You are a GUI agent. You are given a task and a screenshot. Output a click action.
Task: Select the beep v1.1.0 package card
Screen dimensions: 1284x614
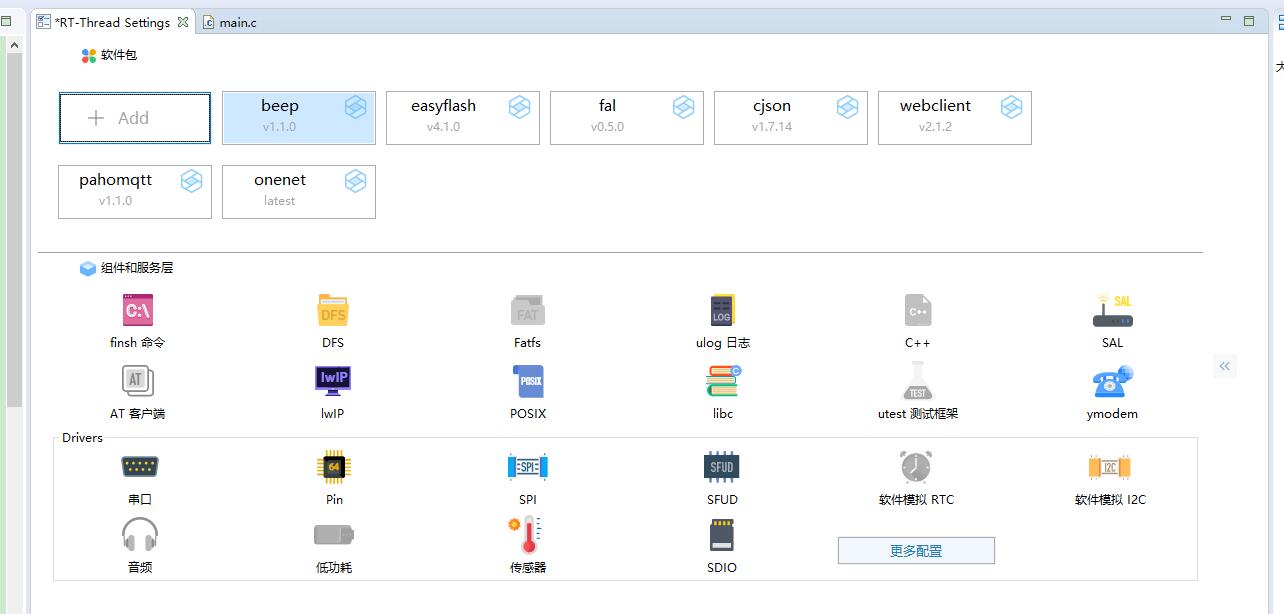click(x=299, y=118)
